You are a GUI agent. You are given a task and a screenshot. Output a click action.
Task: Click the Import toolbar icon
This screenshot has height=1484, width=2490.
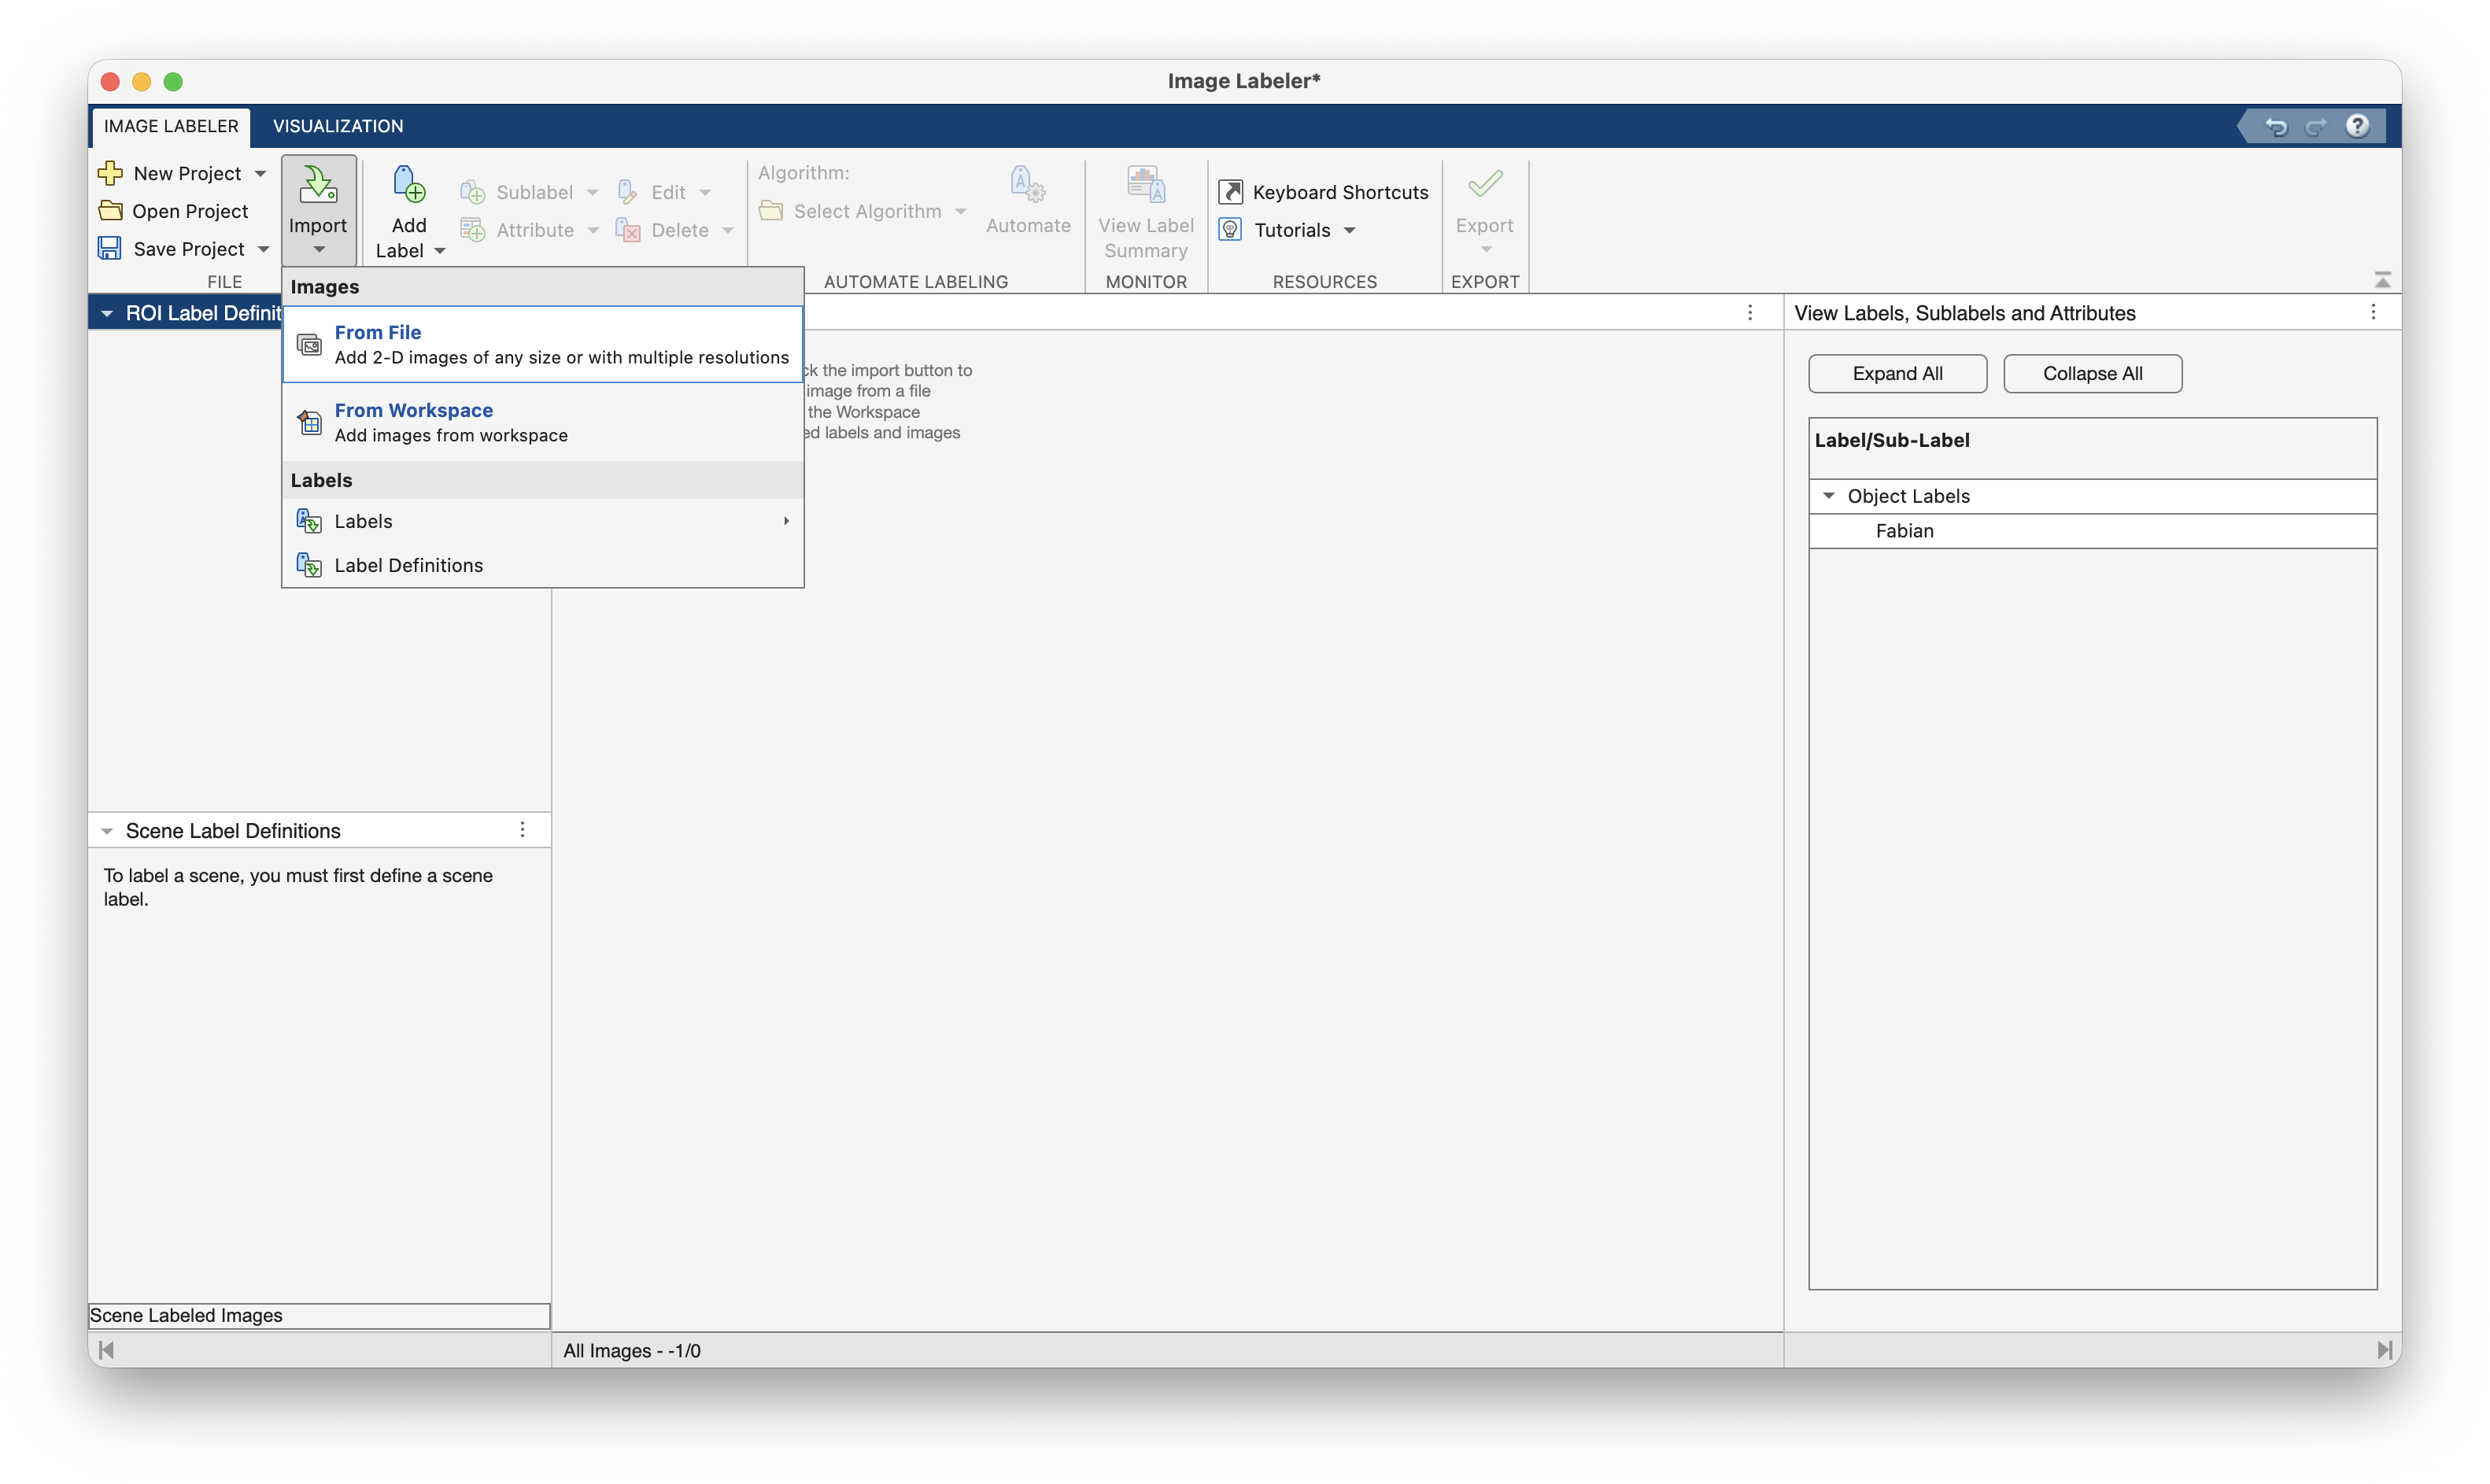[318, 185]
